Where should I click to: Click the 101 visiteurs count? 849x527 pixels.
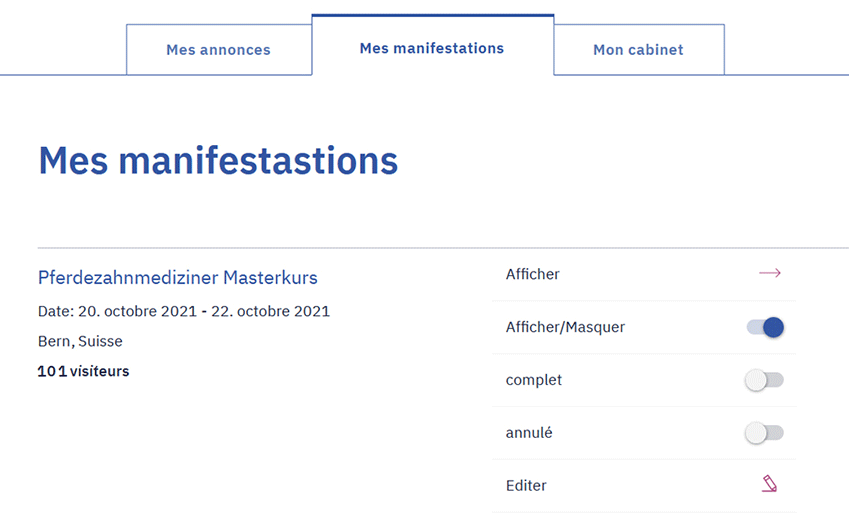click(x=83, y=371)
